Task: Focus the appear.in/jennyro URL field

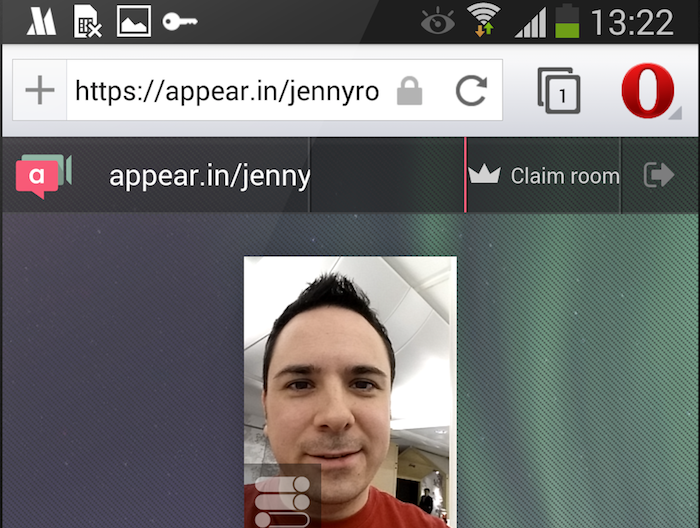Action: 228,92
